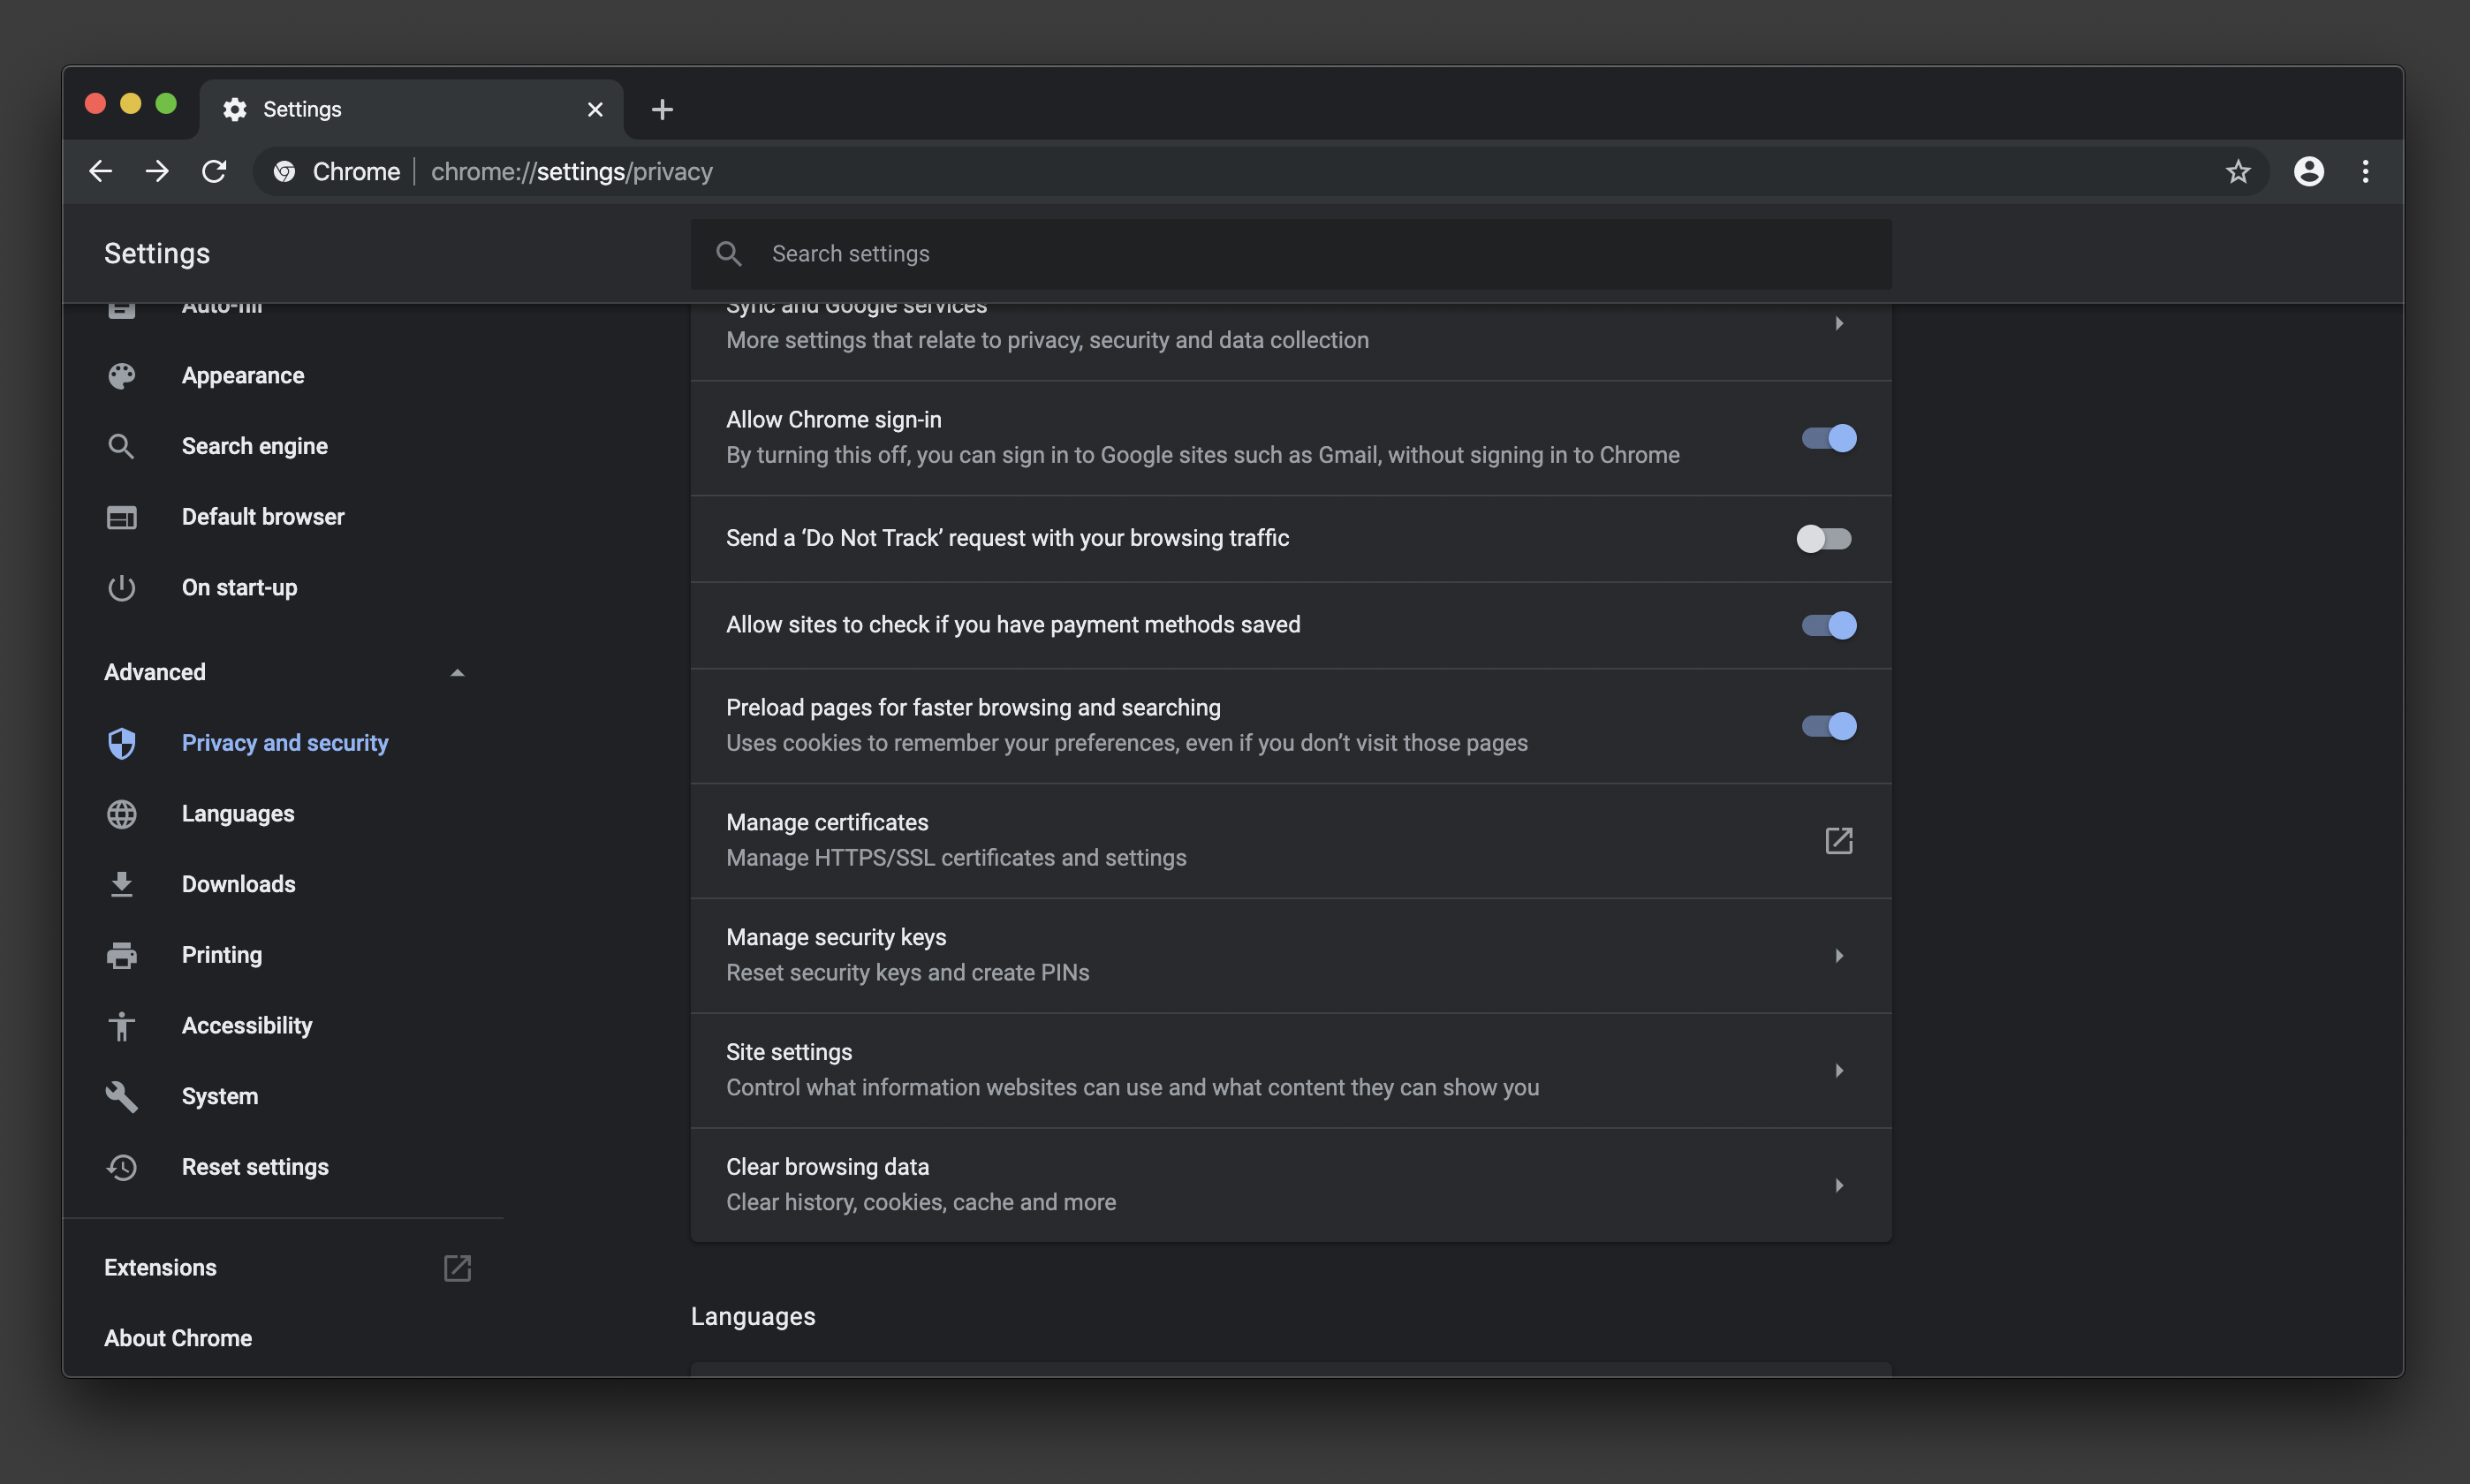The image size is (2470, 1484).
Task: Expand Site settings chevron
Action: click(1838, 1070)
